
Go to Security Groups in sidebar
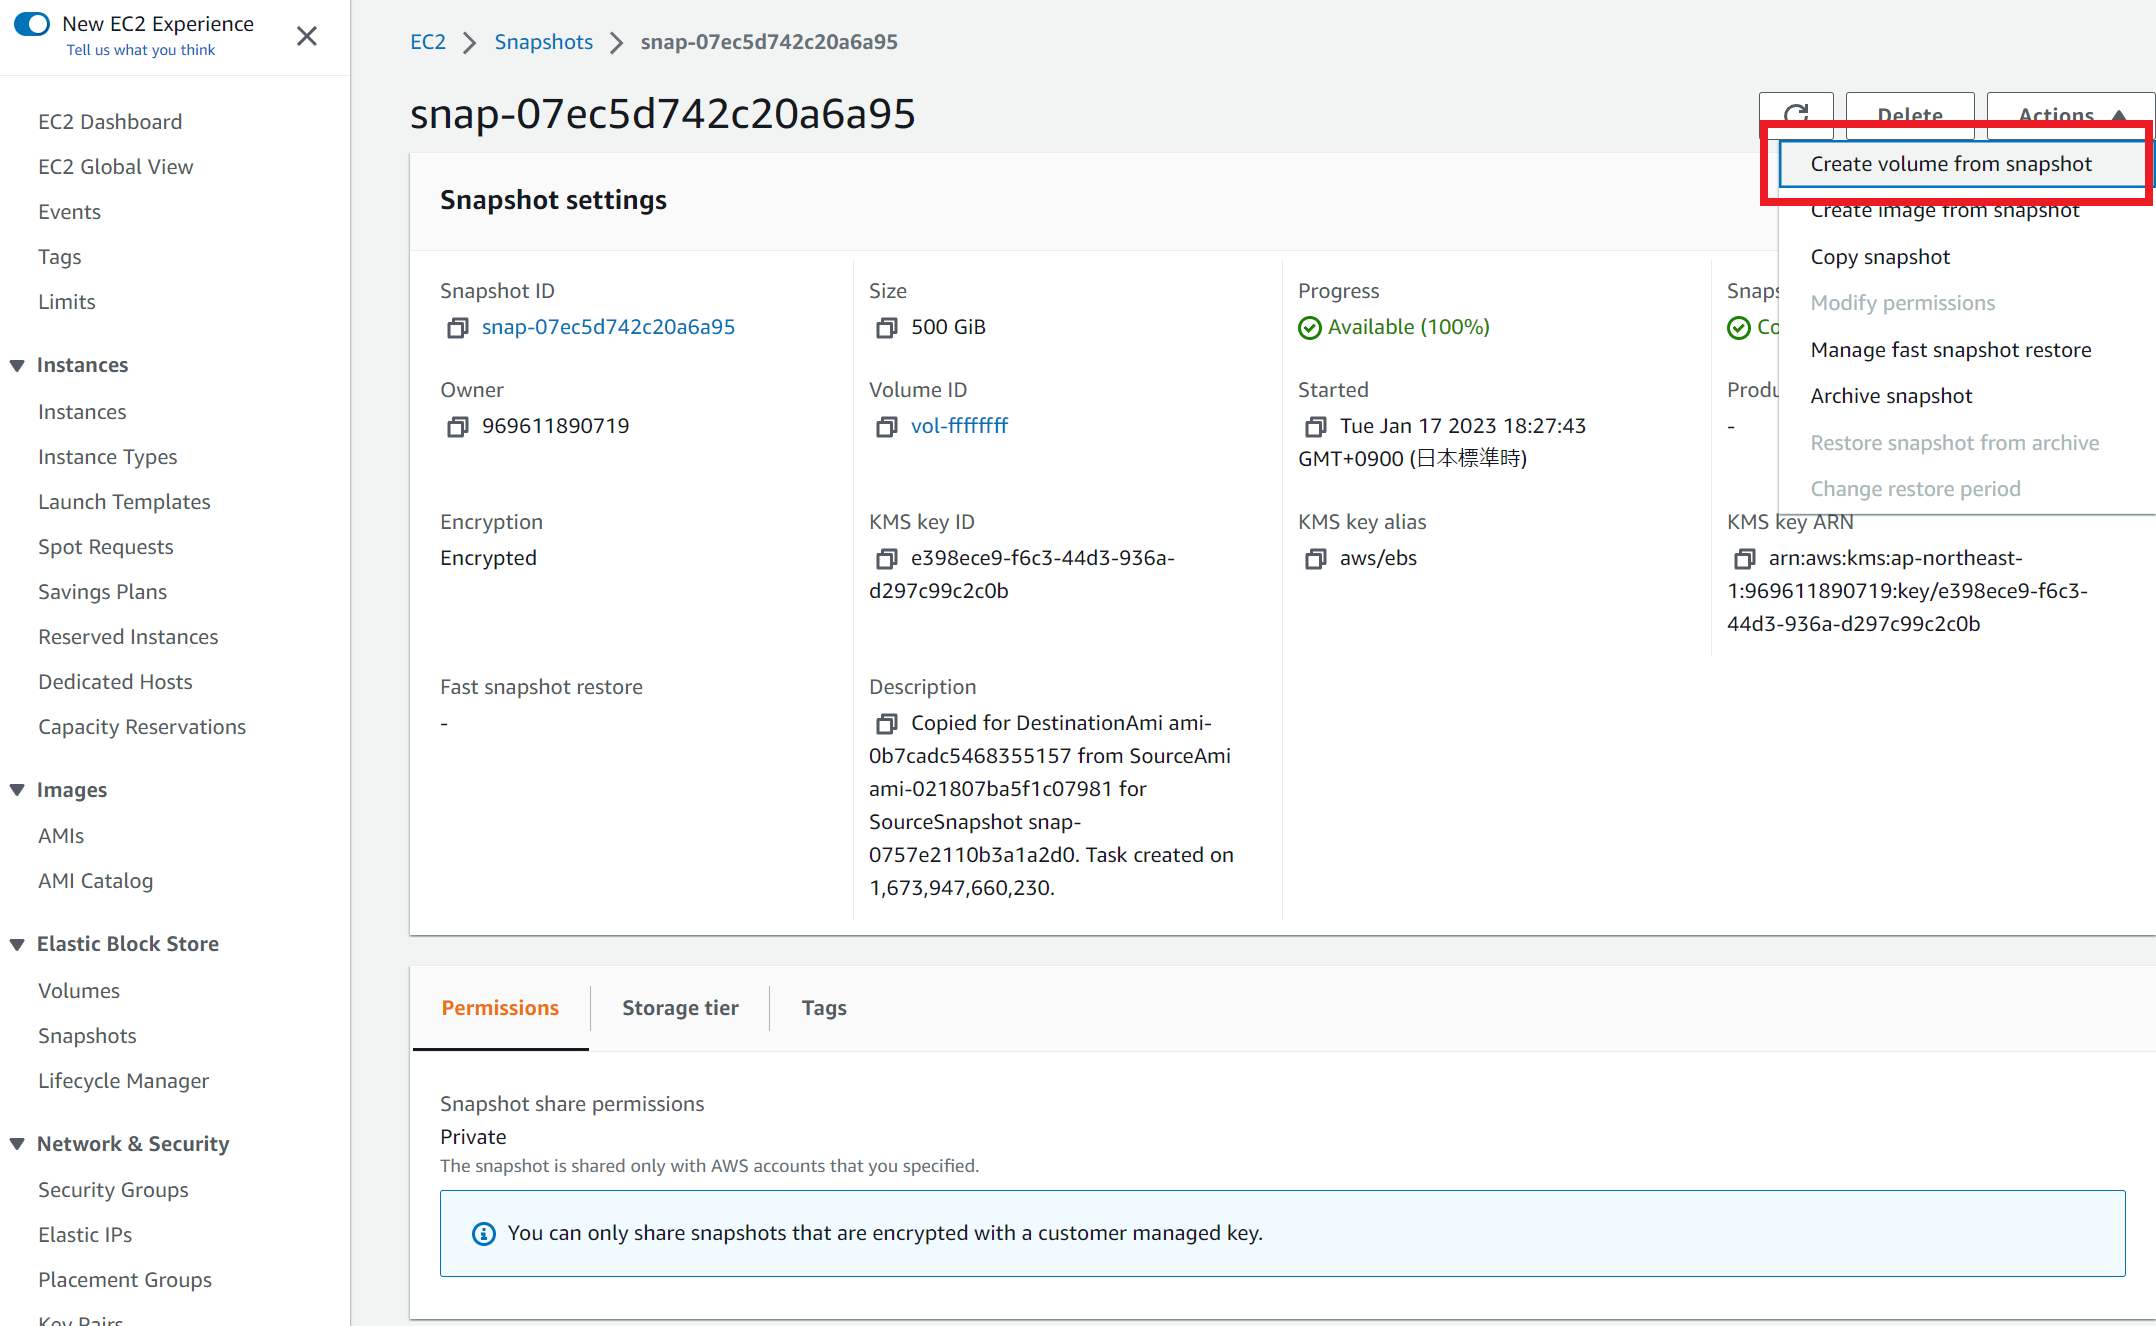tap(113, 1190)
